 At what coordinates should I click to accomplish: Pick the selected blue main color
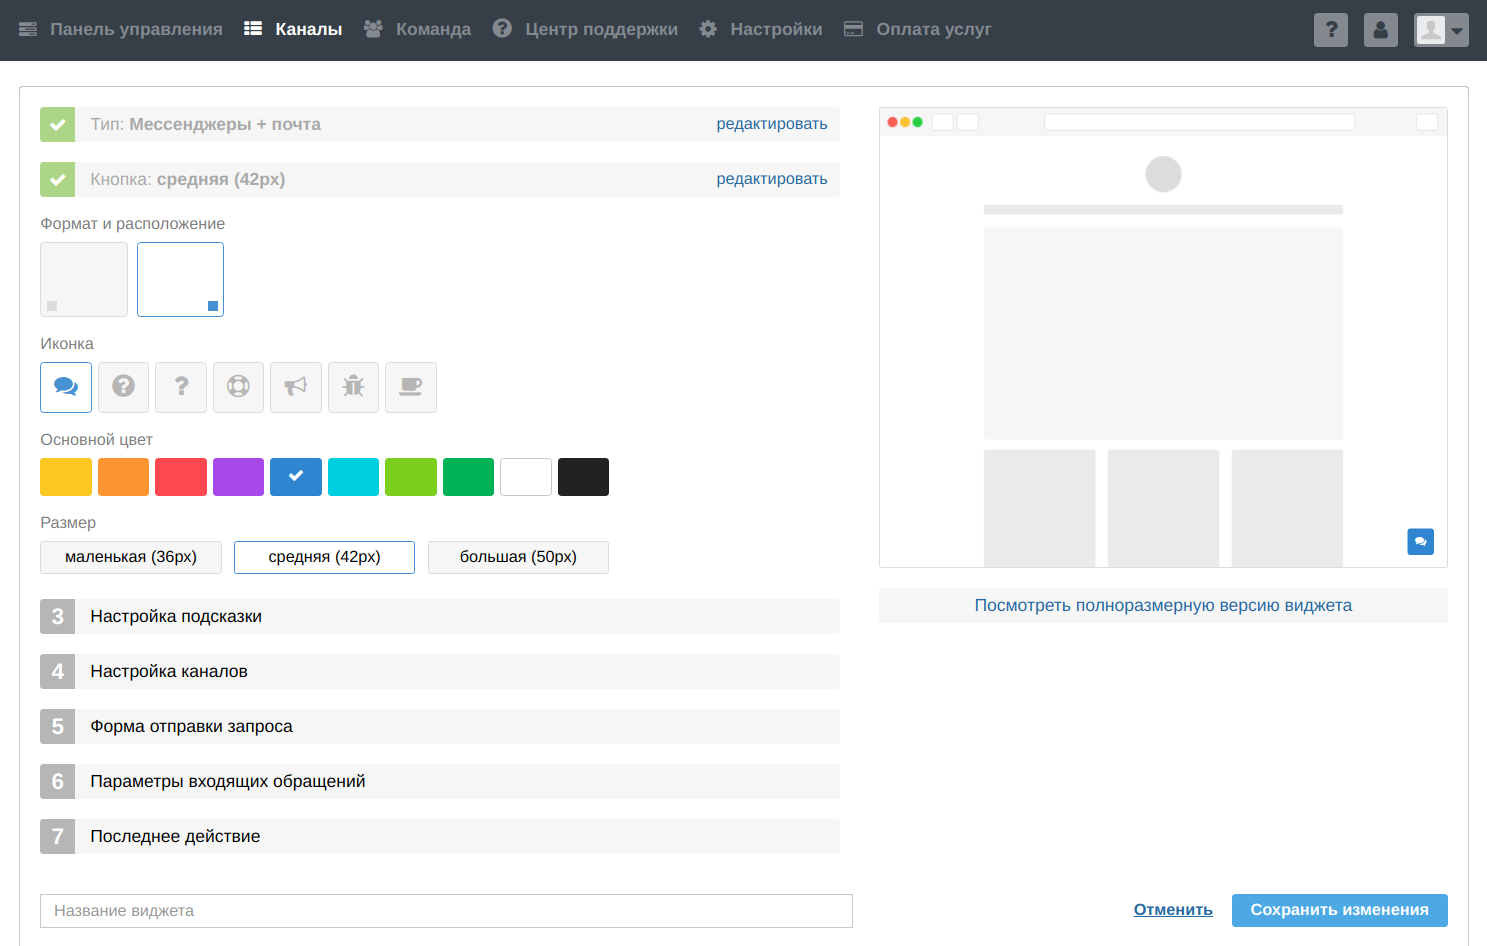pos(296,477)
